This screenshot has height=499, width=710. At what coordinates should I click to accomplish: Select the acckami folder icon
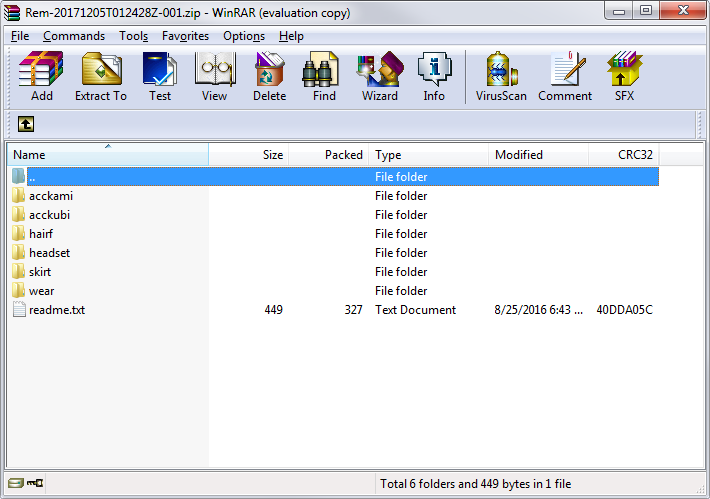click(x=19, y=196)
